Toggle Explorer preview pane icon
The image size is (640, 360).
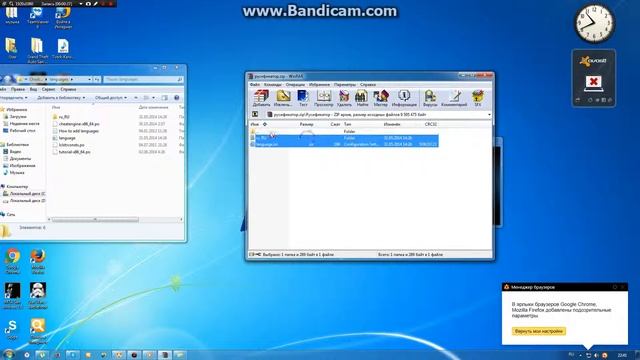pyautogui.click(x=164, y=98)
